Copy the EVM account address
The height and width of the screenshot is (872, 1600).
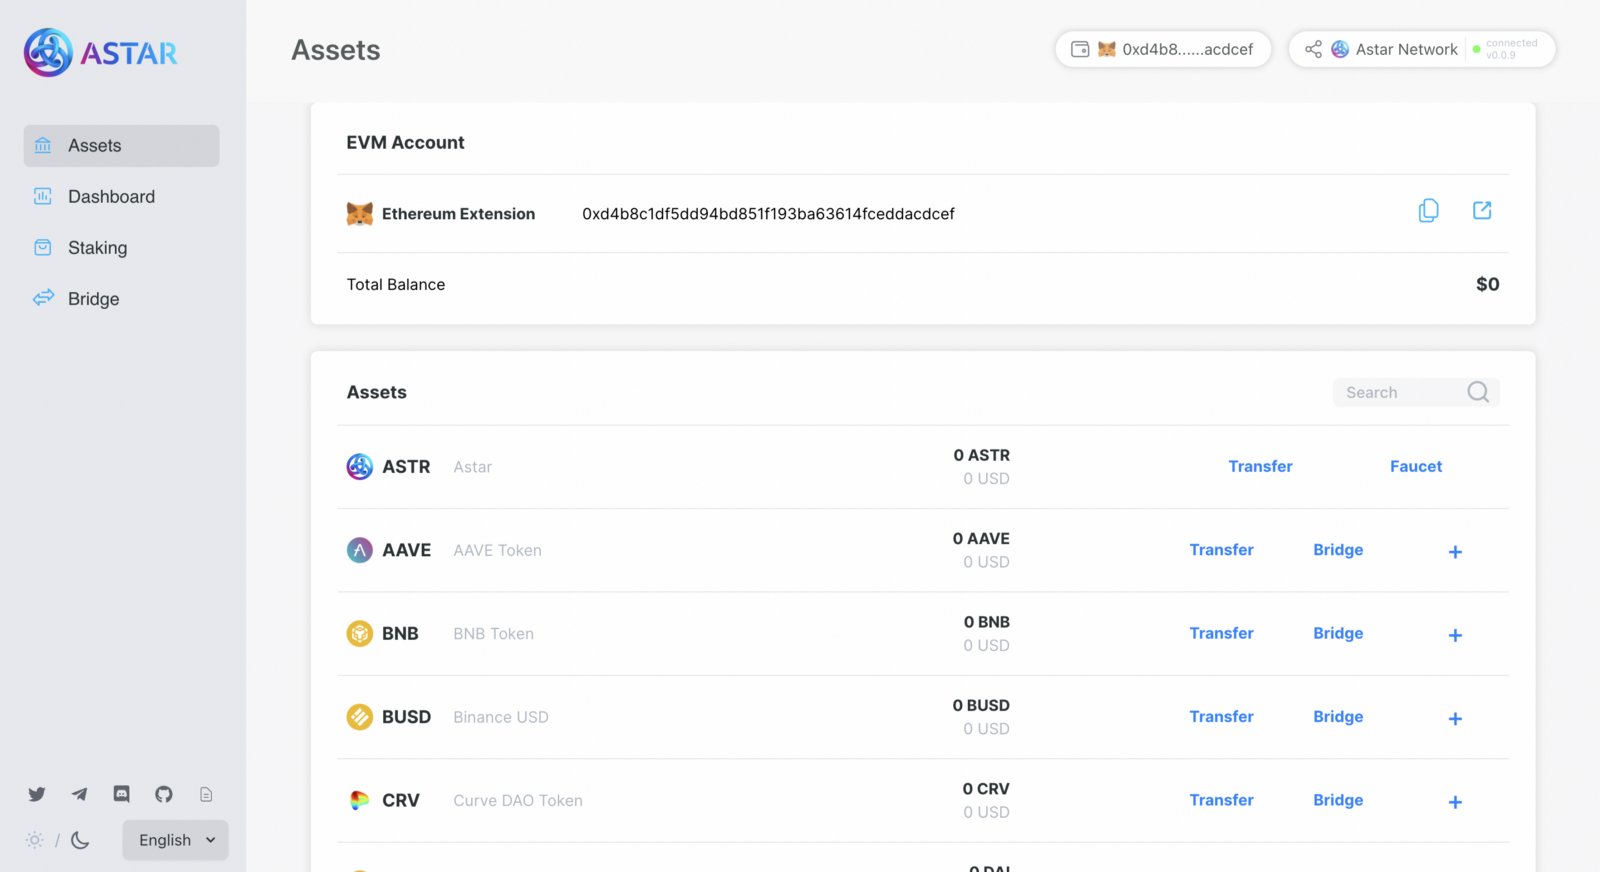pyautogui.click(x=1429, y=211)
